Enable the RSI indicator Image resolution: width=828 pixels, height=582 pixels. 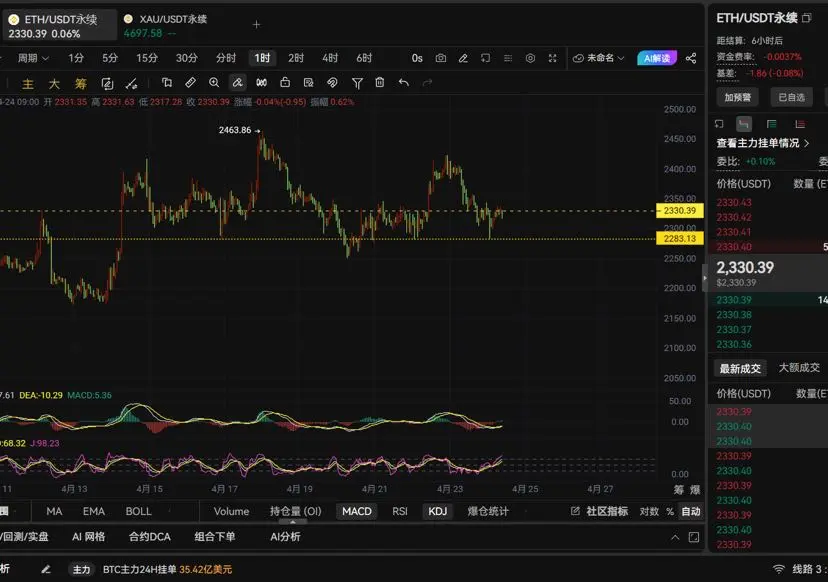point(400,511)
